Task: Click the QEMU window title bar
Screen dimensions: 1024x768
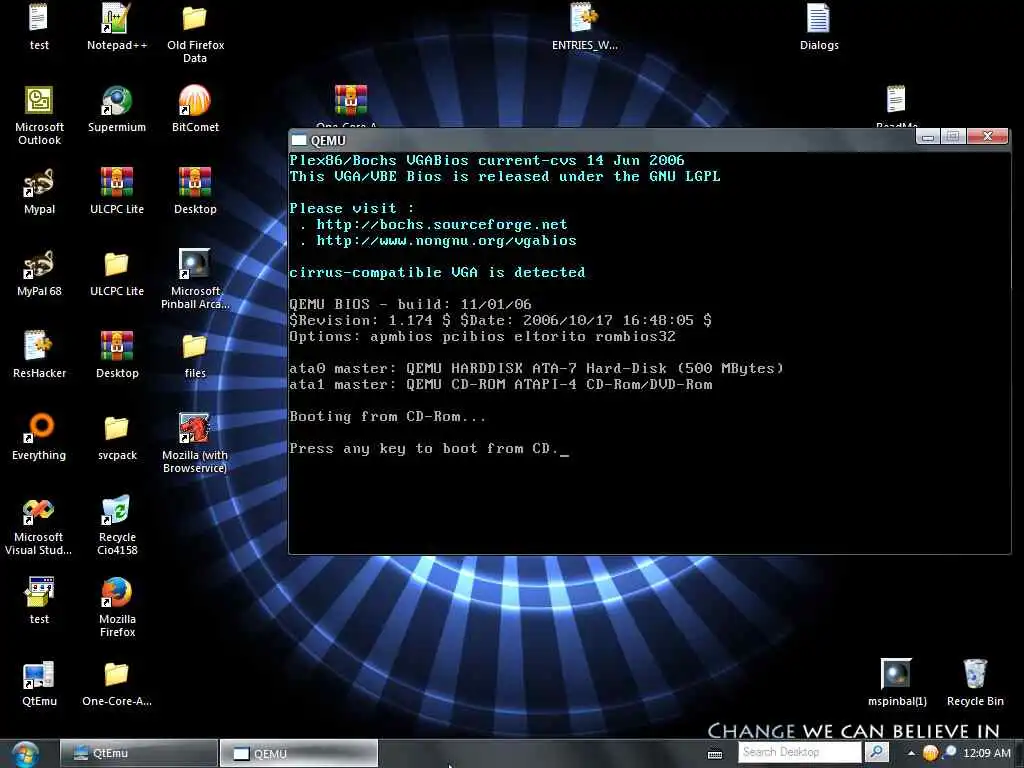Action: [x=601, y=140]
